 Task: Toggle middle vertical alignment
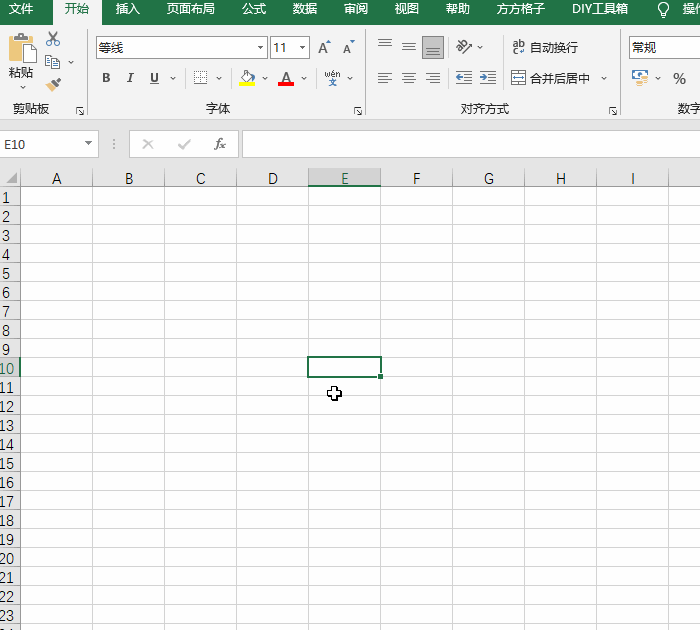coord(408,47)
